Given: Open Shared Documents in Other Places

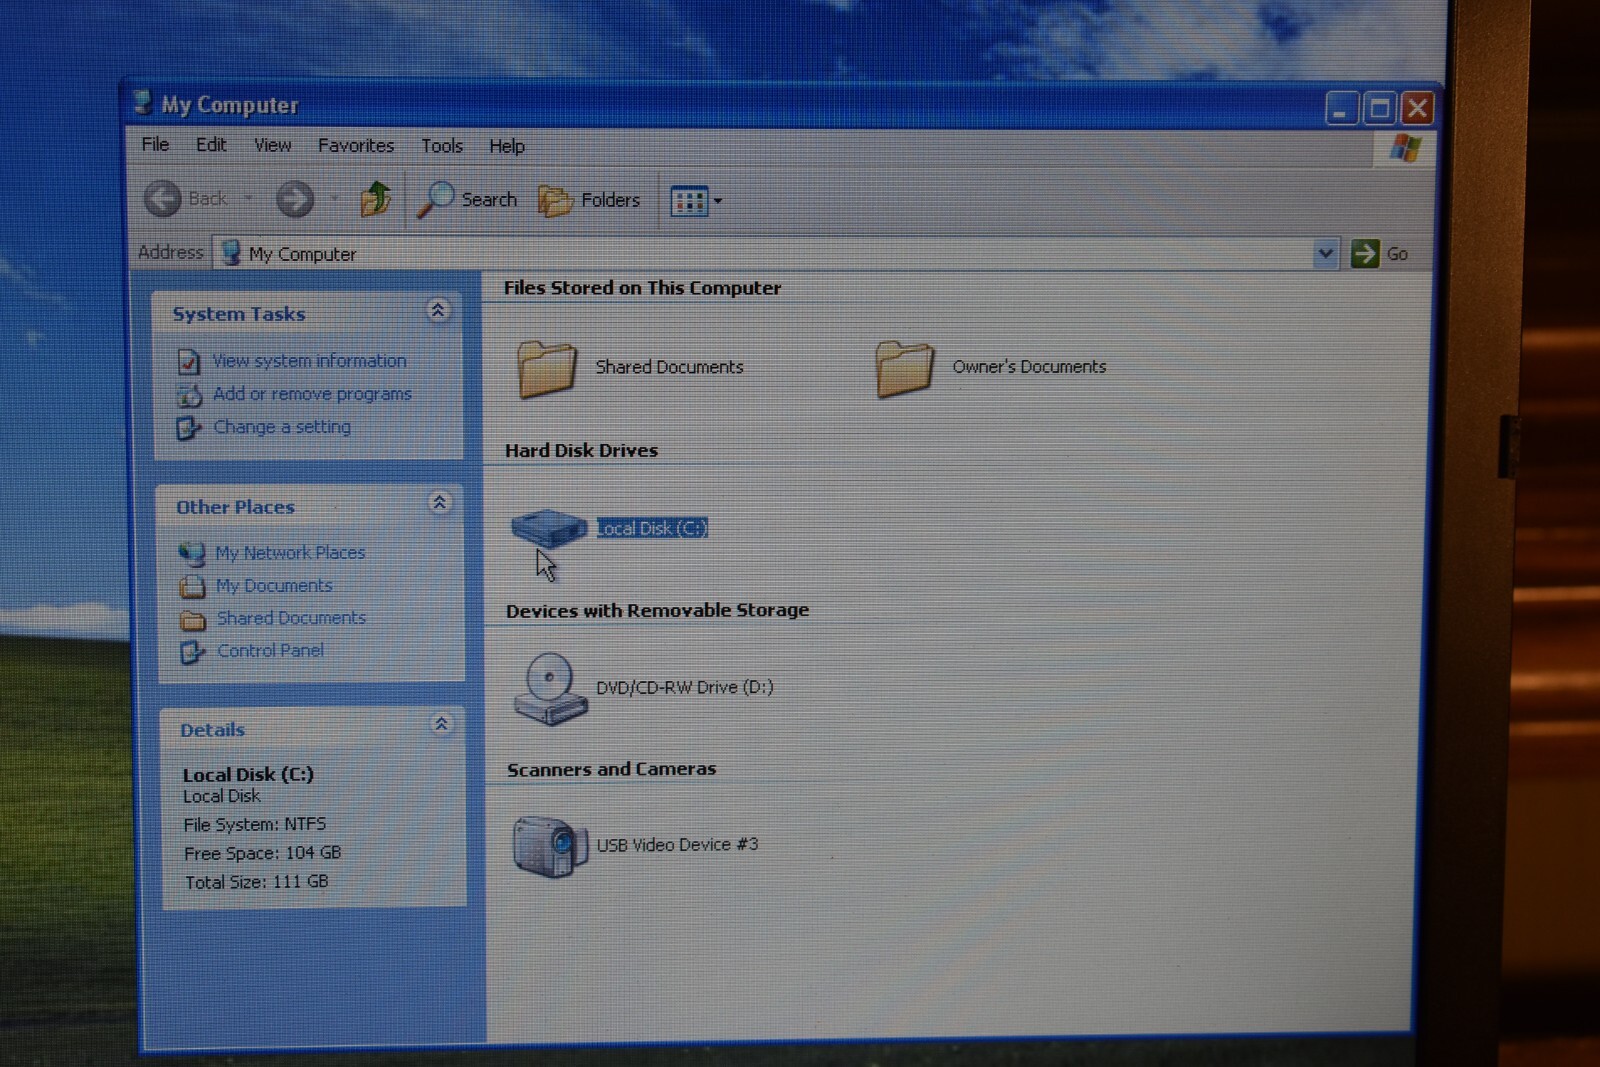Looking at the screenshot, I should point(291,618).
